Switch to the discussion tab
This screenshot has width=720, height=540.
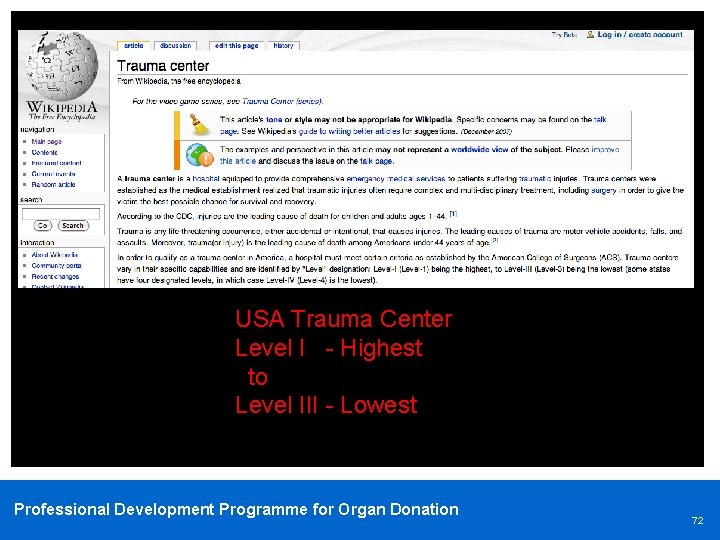tap(175, 45)
